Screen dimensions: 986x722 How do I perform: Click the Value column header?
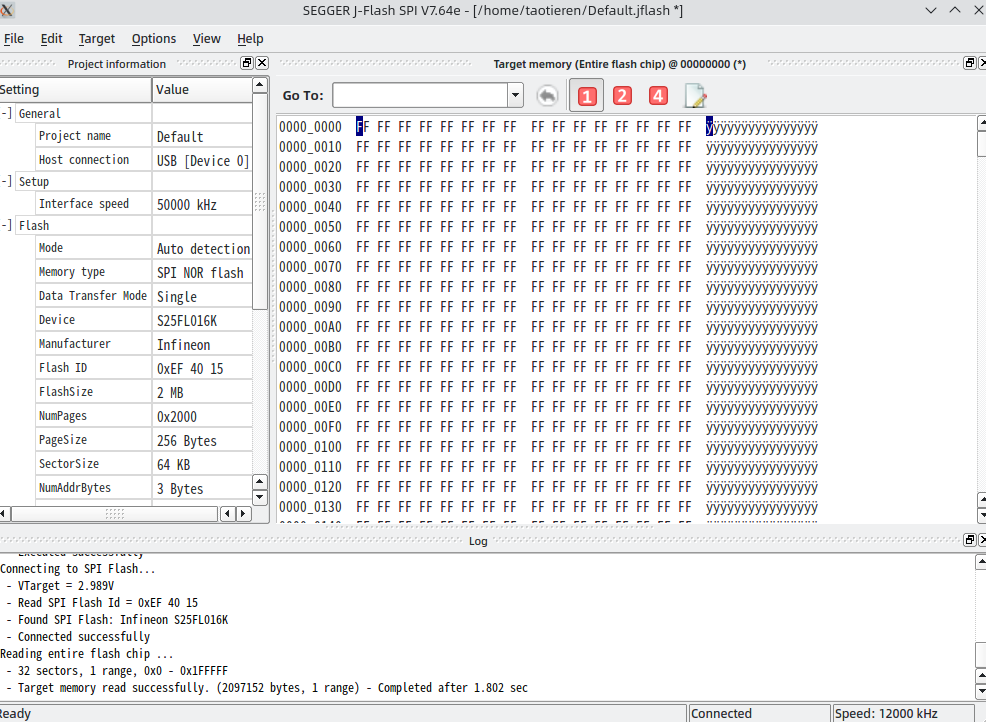(202, 89)
